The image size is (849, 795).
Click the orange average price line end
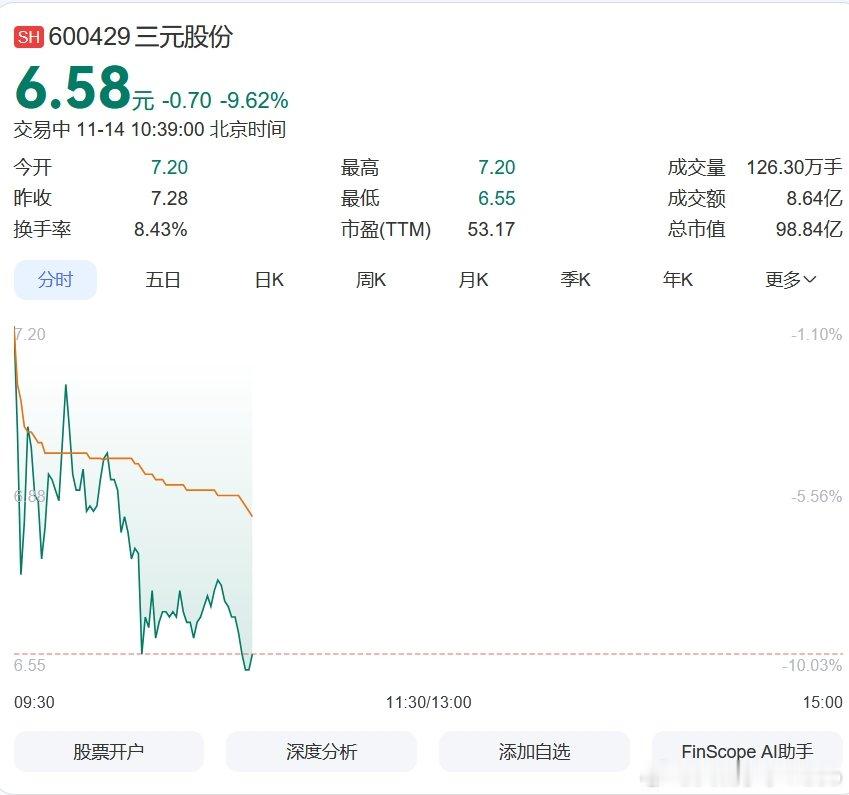(x=252, y=516)
